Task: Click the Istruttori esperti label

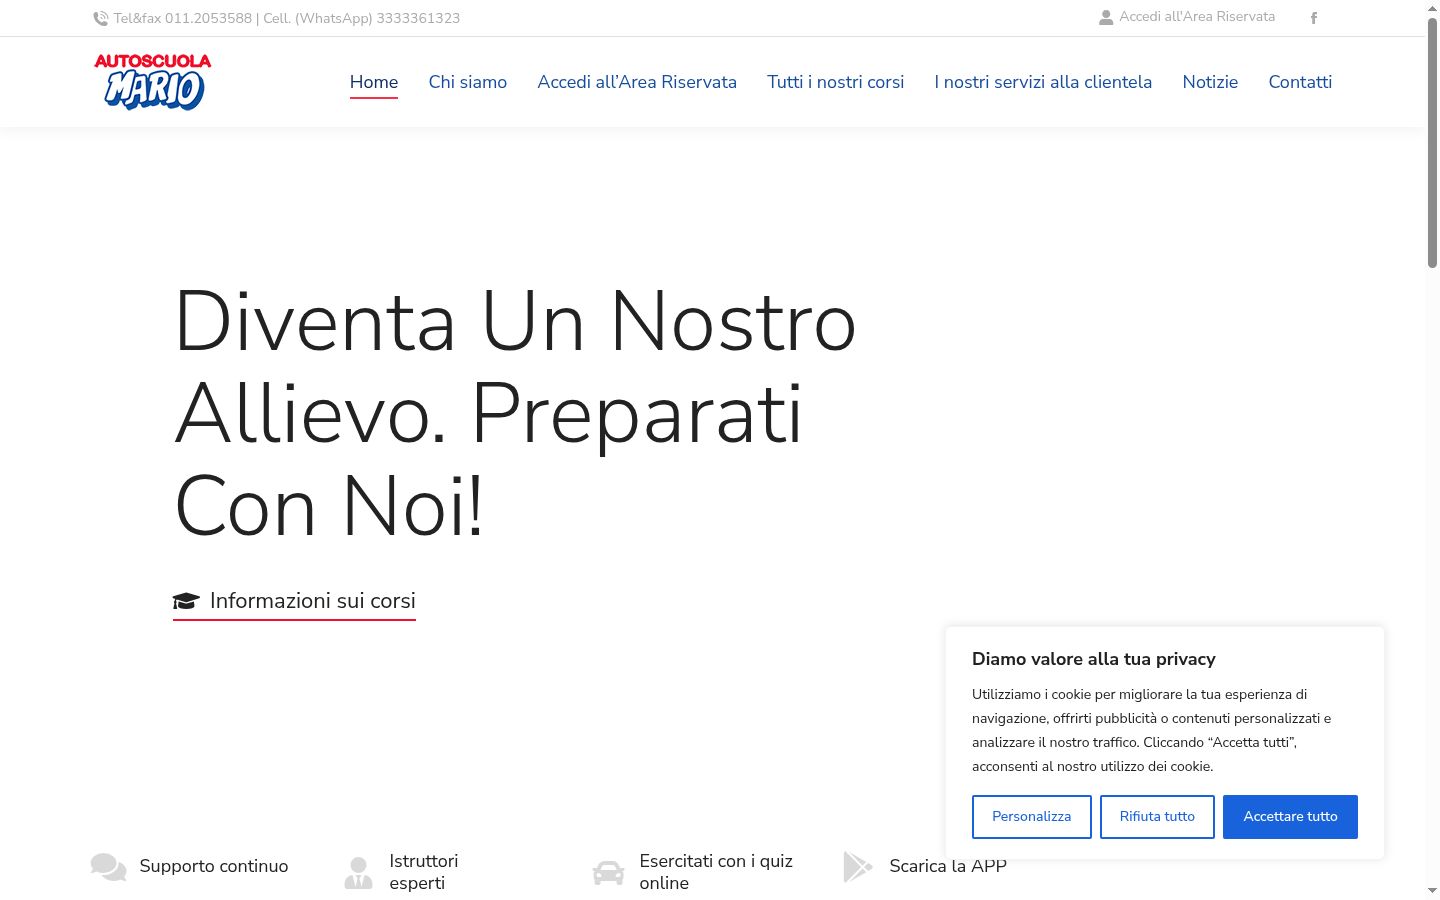Action: coord(424,872)
